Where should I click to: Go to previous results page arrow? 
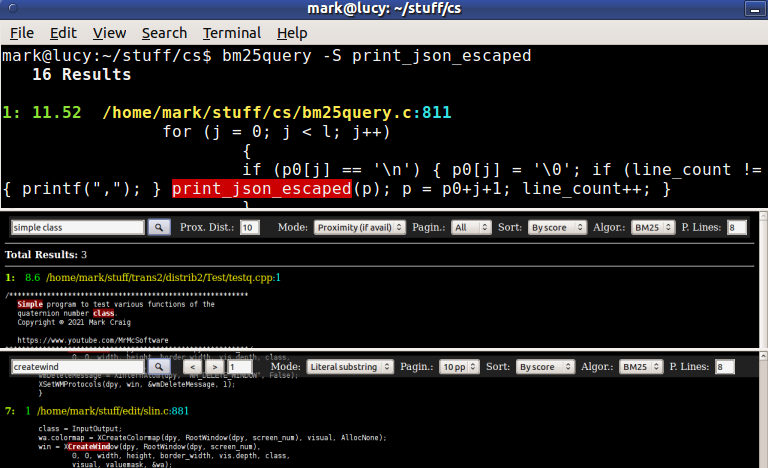(x=192, y=367)
